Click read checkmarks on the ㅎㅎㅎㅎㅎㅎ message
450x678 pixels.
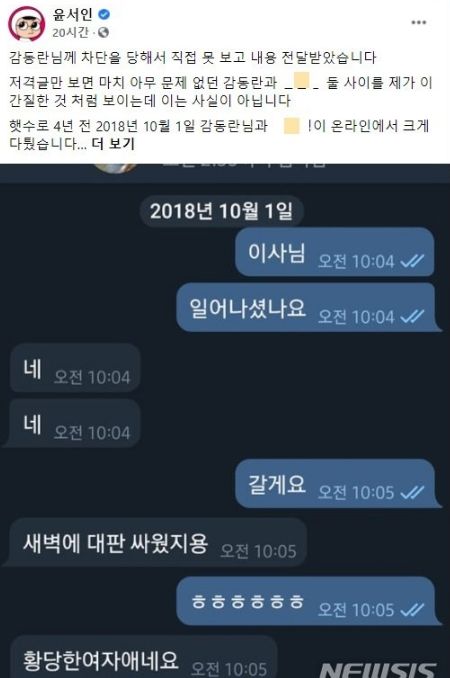pos(412,609)
